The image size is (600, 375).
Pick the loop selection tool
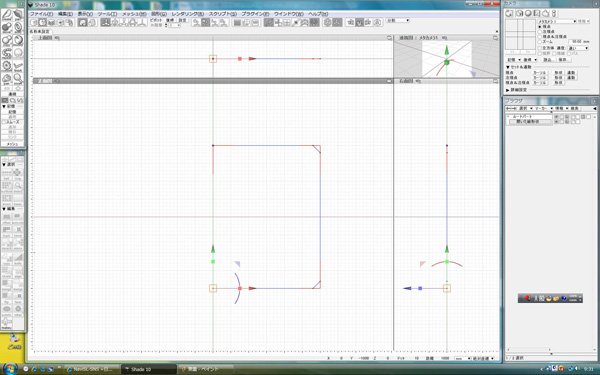coord(18,174)
